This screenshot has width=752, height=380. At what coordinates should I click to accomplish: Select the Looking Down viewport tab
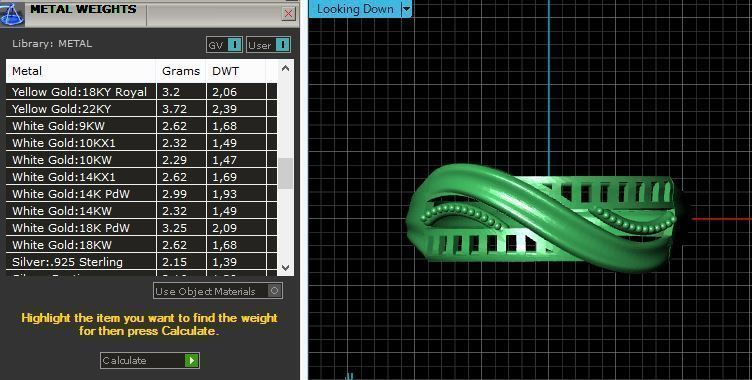point(355,9)
